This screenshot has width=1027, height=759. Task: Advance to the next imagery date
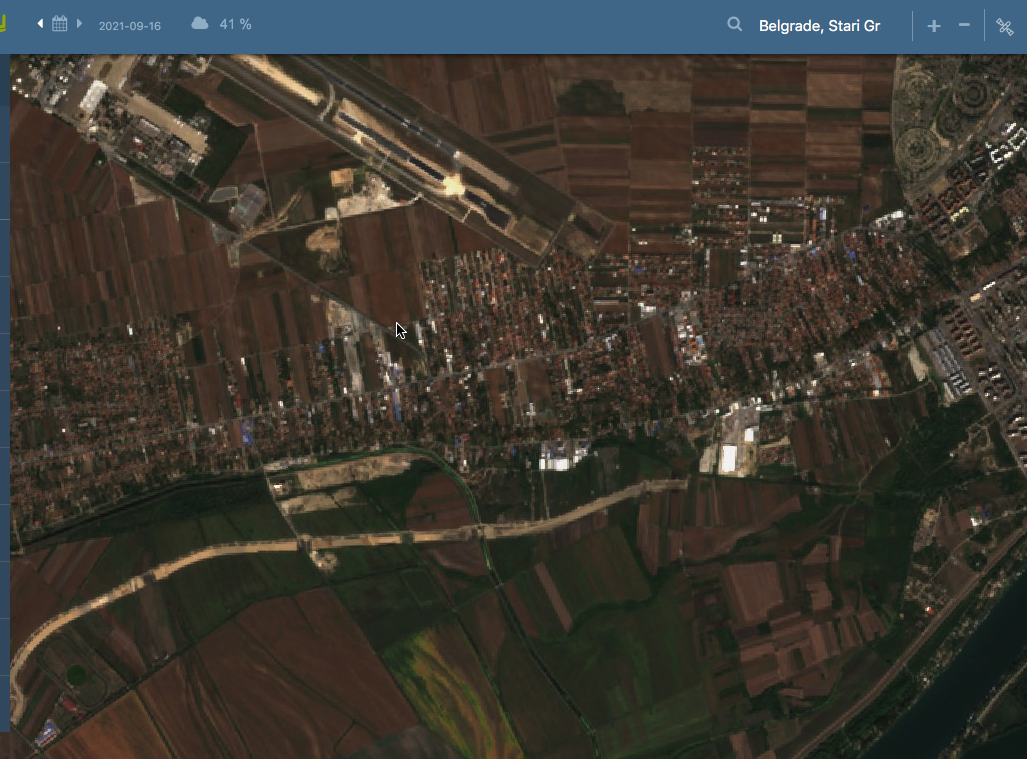pos(79,24)
